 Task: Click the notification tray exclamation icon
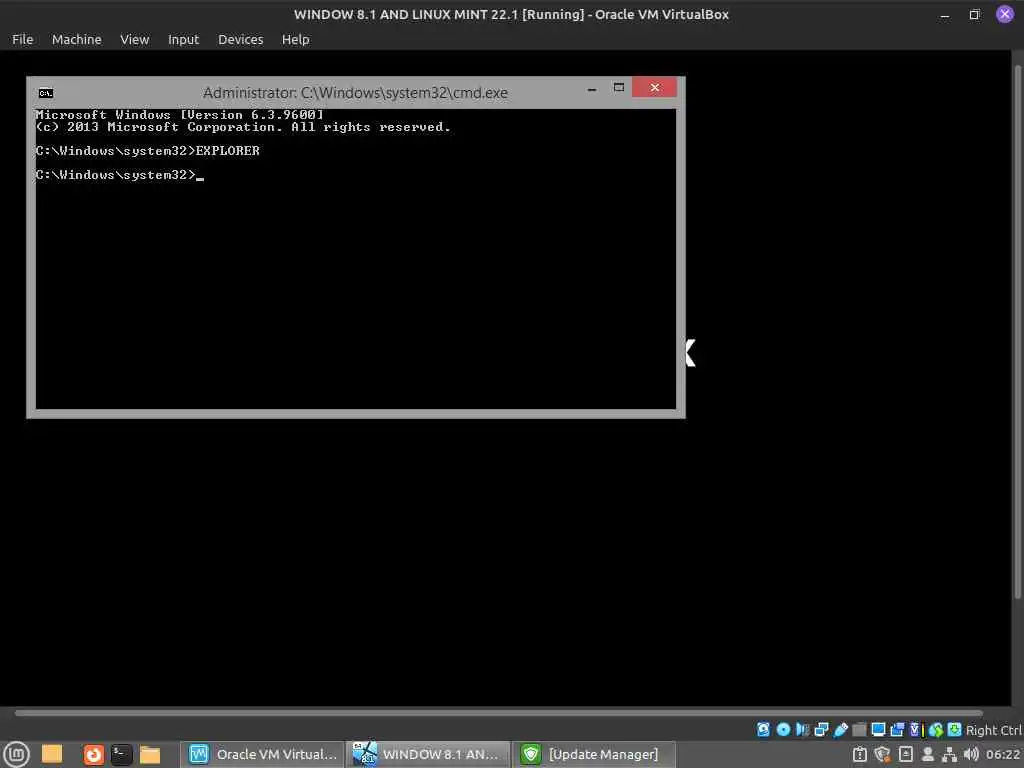859,754
